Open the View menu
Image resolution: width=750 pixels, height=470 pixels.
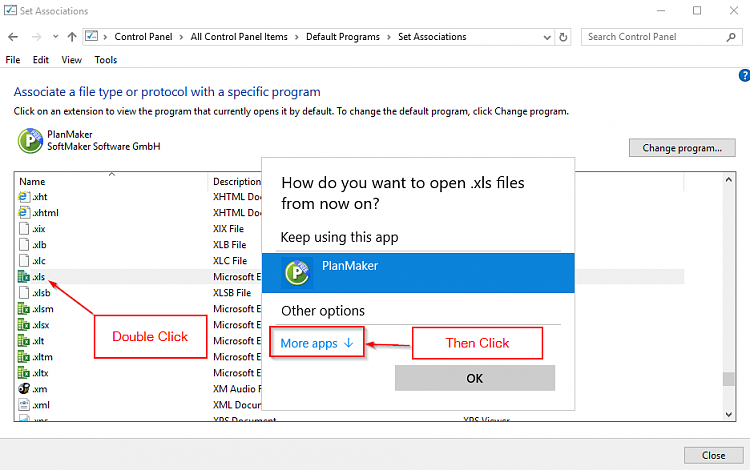click(x=72, y=60)
